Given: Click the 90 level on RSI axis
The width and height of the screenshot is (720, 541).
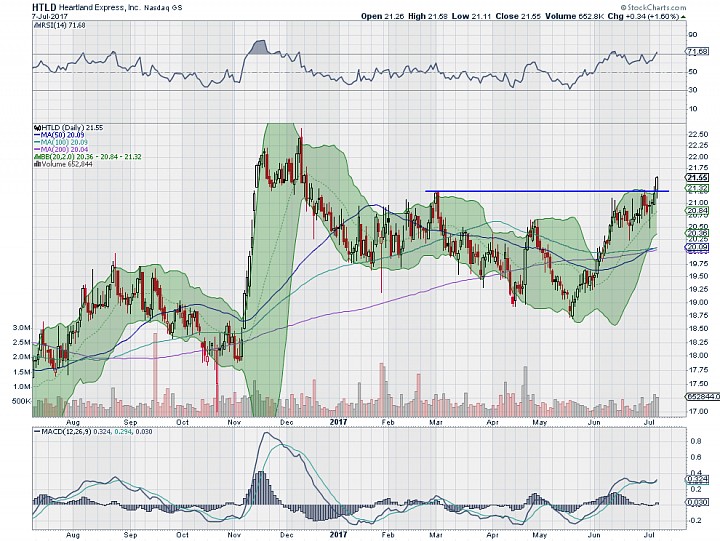Looking at the screenshot, I should click(x=693, y=35).
